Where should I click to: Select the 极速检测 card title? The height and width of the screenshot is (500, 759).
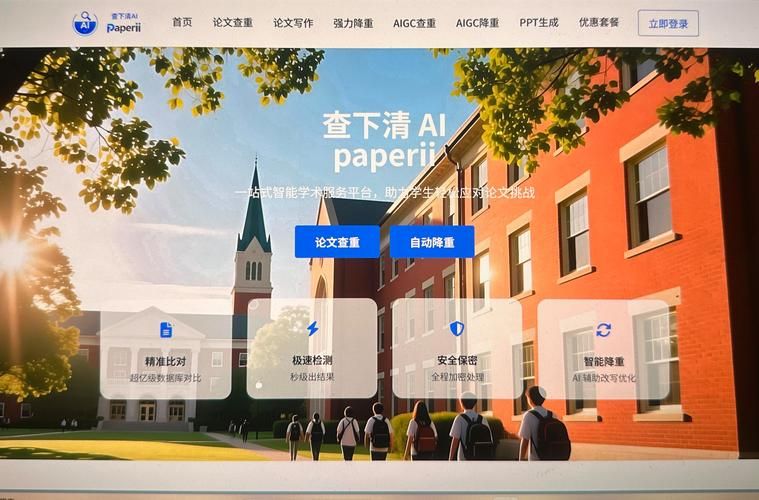(x=312, y=360)
